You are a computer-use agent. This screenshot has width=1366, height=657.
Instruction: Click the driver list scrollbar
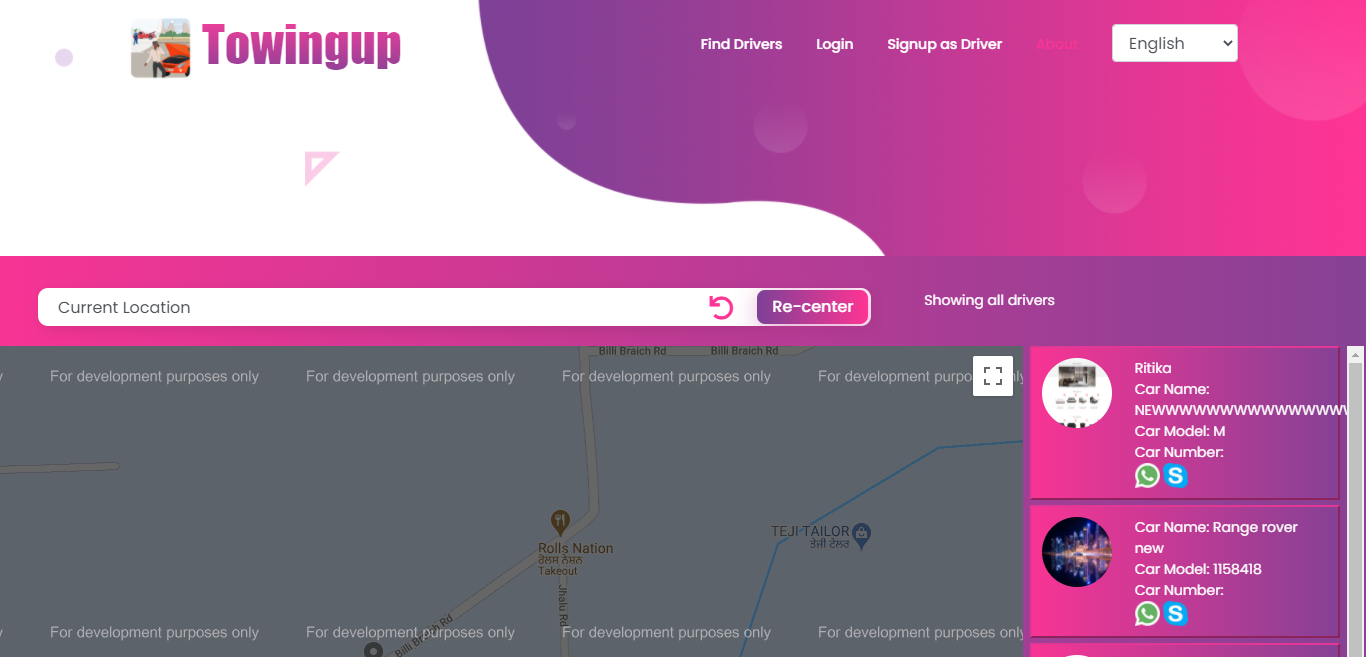pos(1356,501)
